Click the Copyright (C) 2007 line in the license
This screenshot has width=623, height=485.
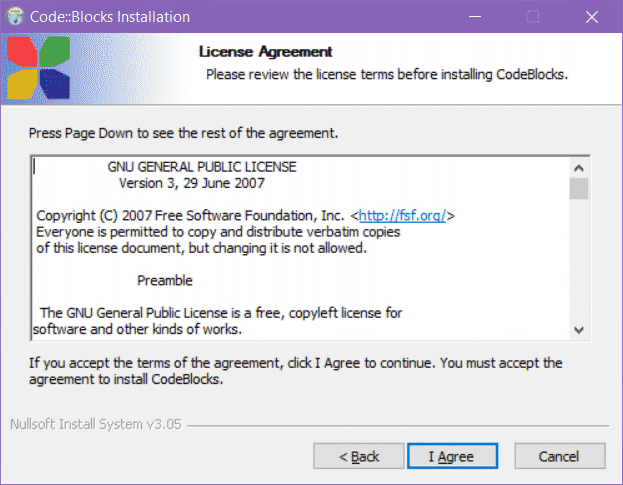click(x=192, y=215)
